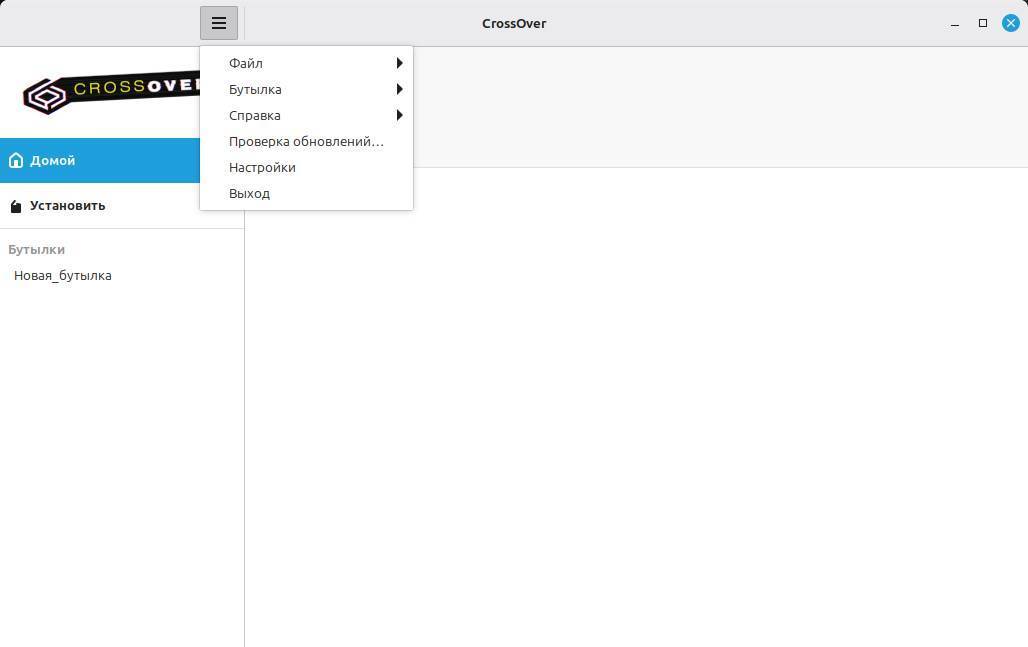
Task: Select Выход to quit the application
Action: coord(249,193)
